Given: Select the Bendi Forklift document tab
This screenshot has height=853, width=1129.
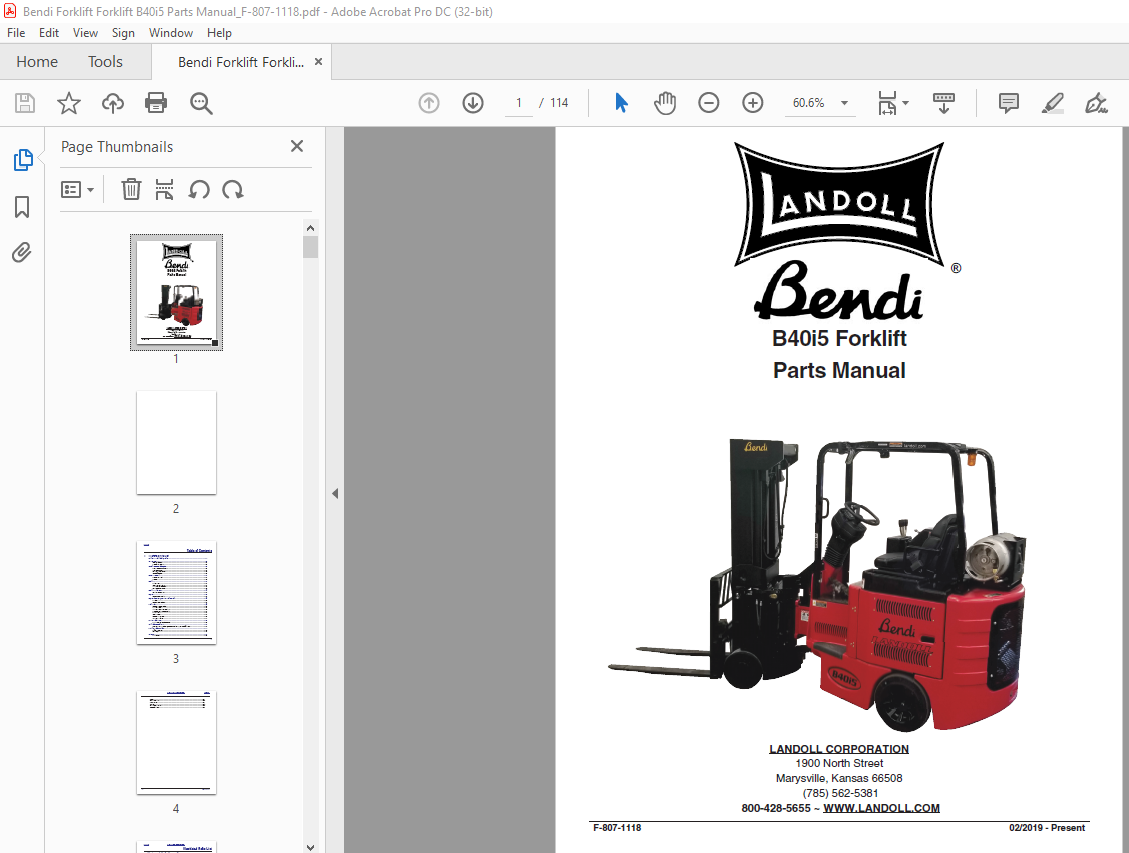Looking at the screenshot, I should click(240, 62).
